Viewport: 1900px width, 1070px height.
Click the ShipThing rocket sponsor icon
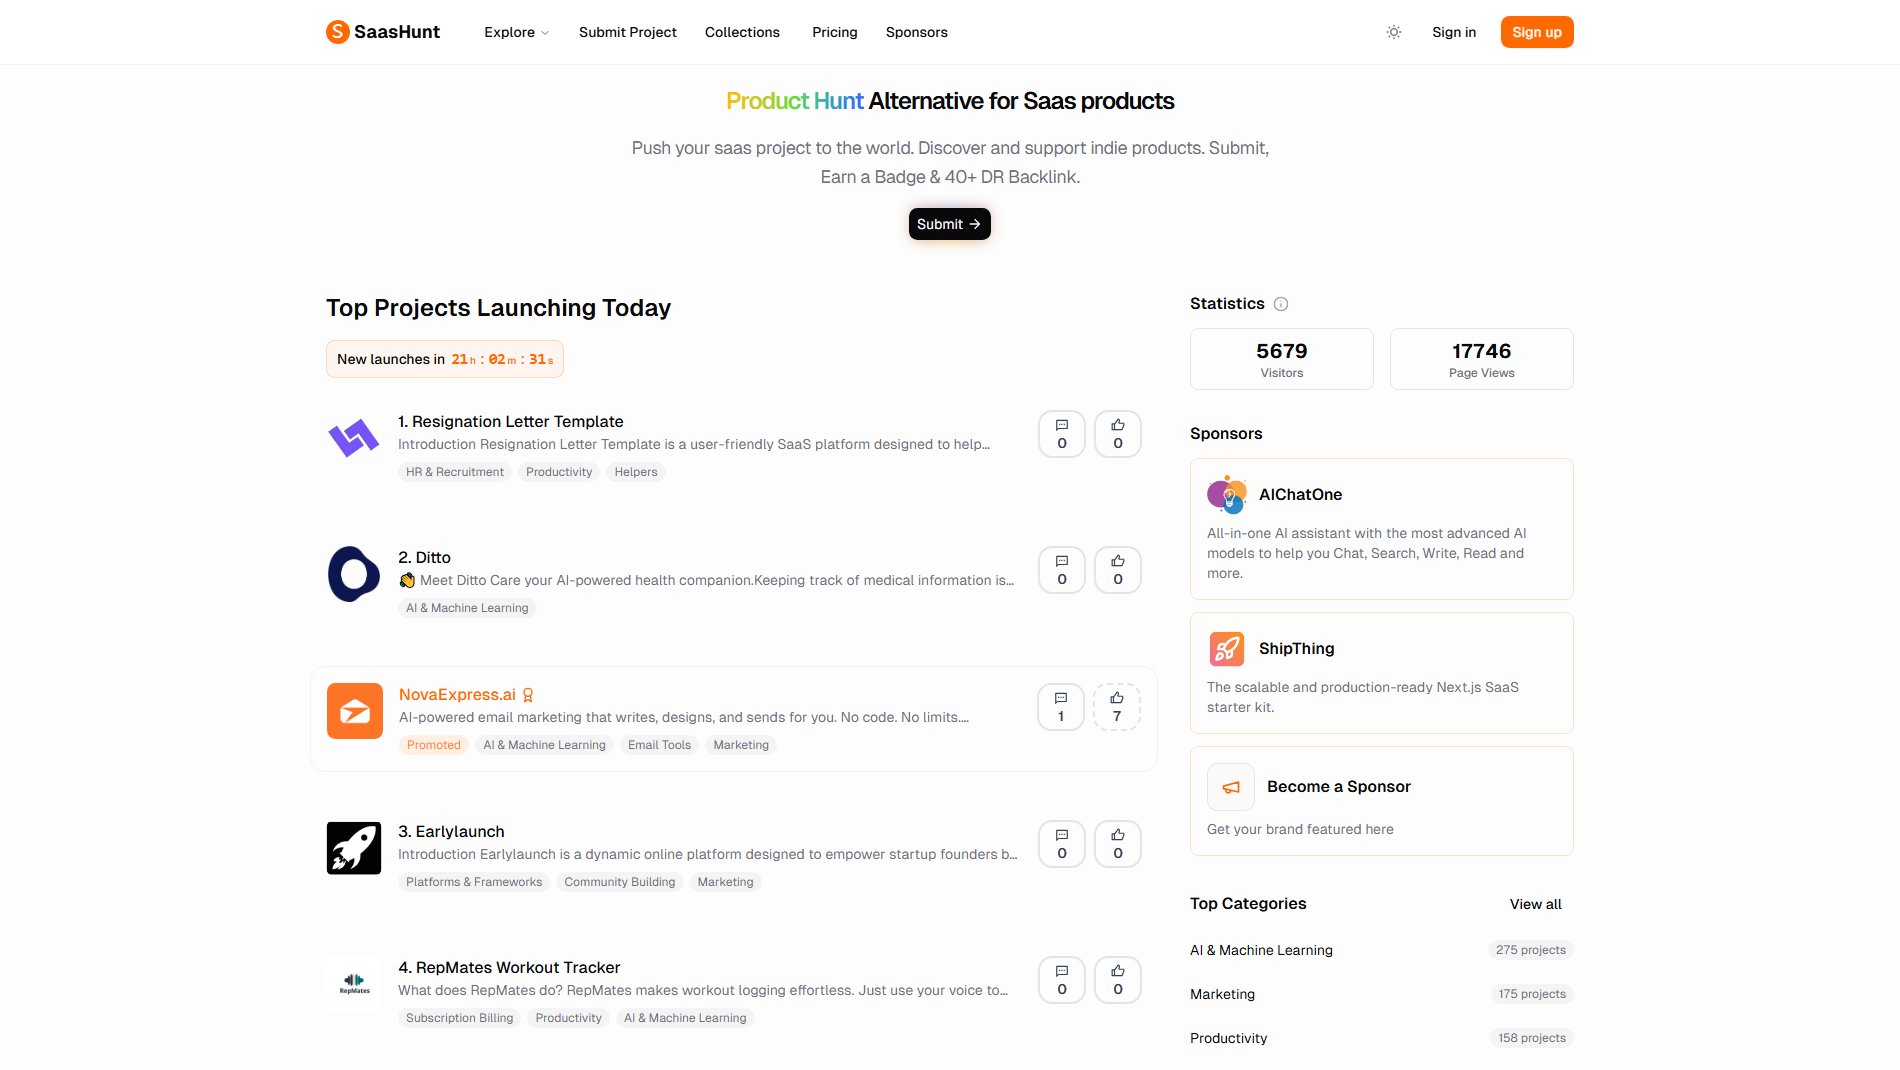coord(1227,649)
